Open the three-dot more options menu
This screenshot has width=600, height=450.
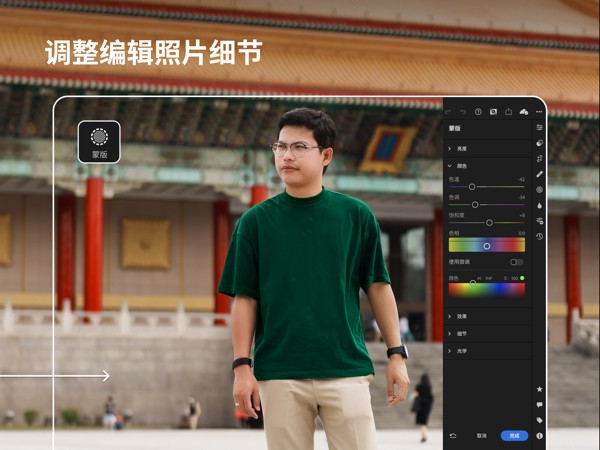coord(539,112)
